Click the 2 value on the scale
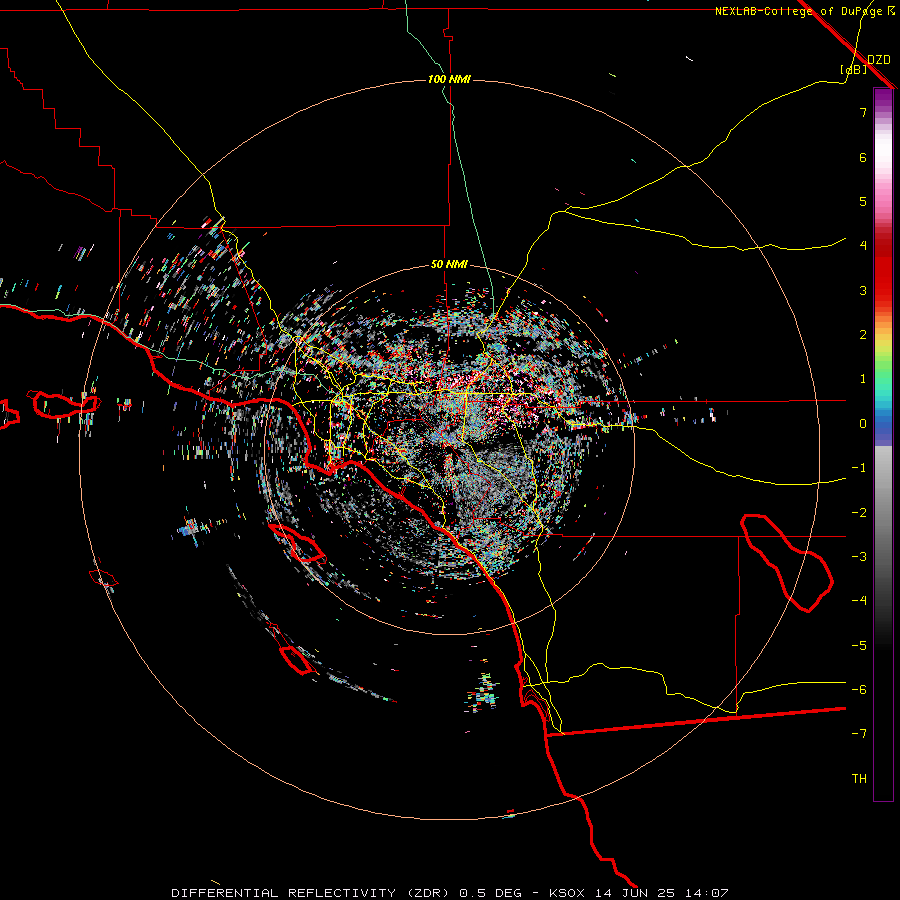 click(863, 335)
